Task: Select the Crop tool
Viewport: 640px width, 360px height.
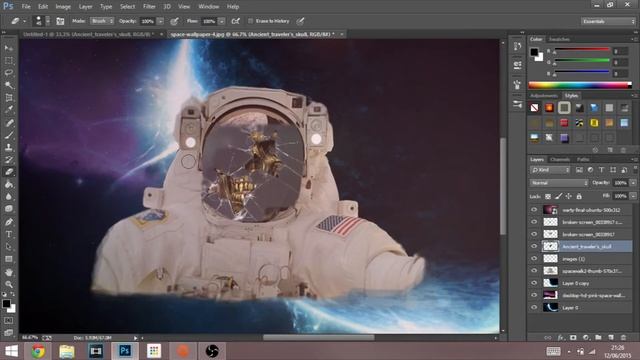Action: (x=9, y=98)
